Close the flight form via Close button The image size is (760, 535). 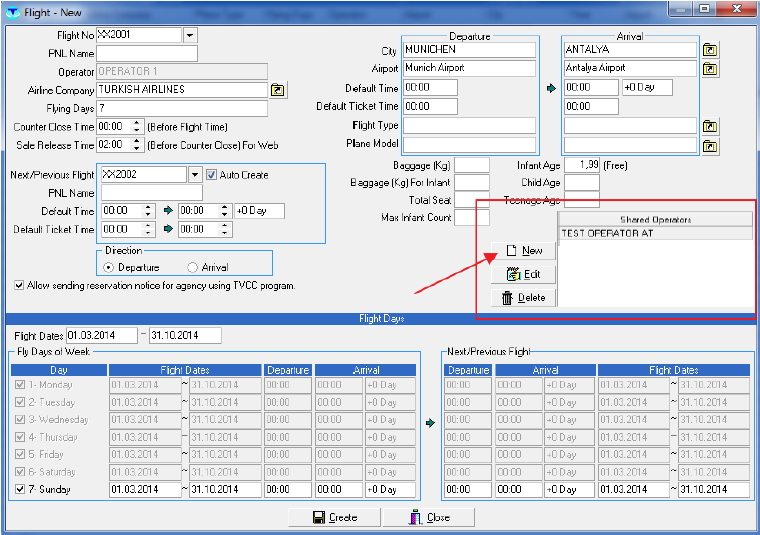(x=430, y=517)
